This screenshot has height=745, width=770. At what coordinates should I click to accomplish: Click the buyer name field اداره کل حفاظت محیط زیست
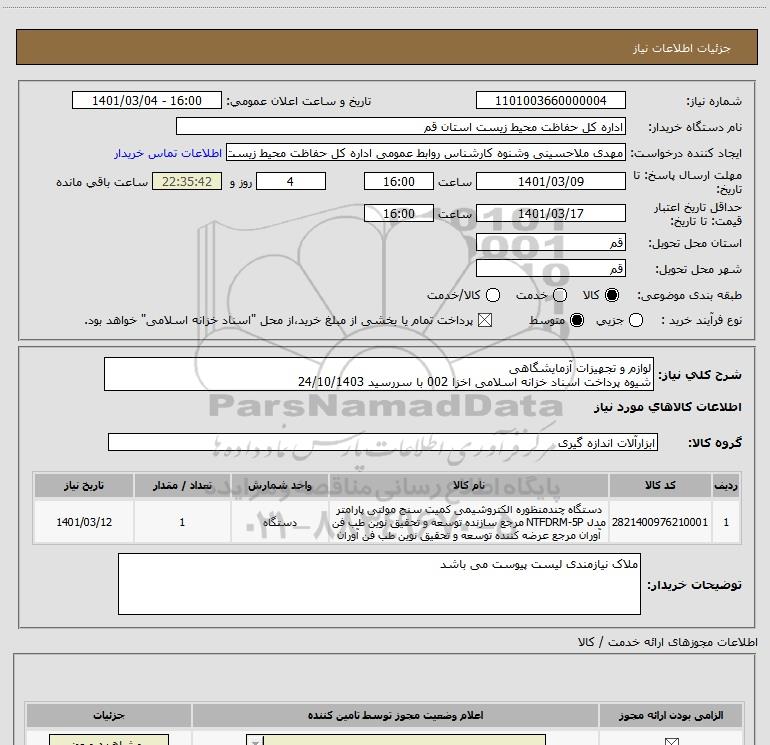[x=401, y=126]
